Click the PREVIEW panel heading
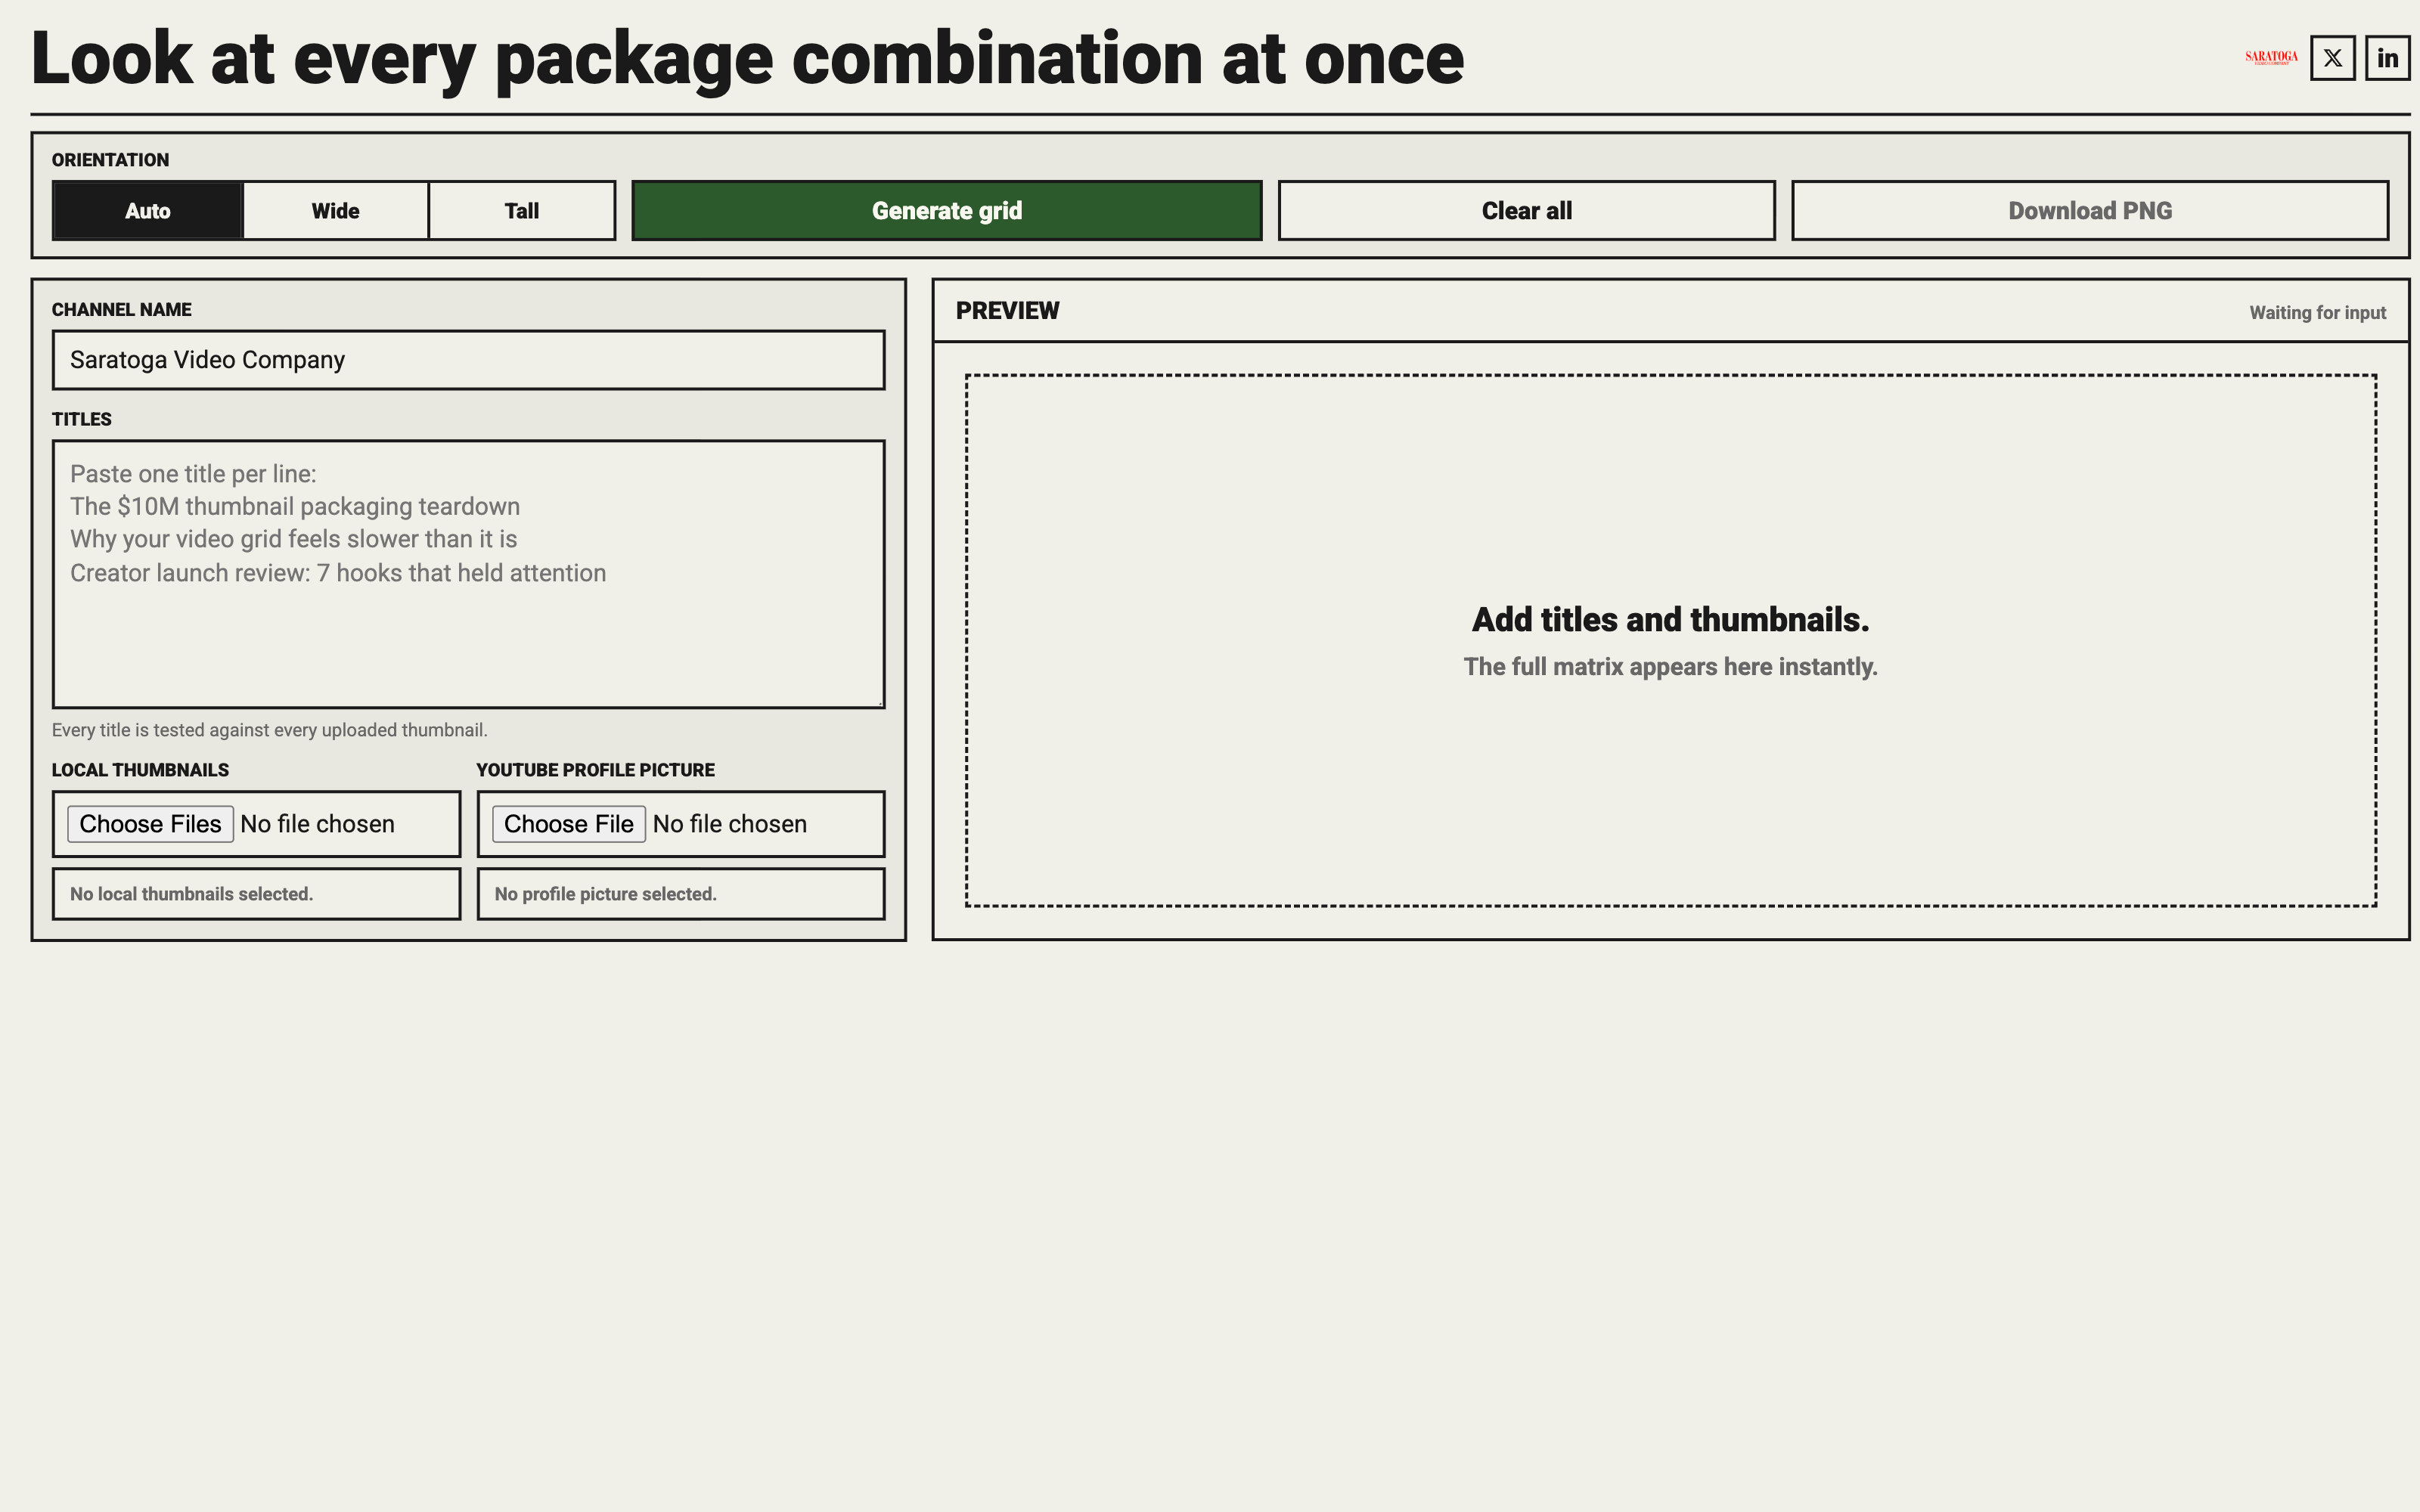The height and width of the screenshot is (1512, 2420). (1007, 311)
